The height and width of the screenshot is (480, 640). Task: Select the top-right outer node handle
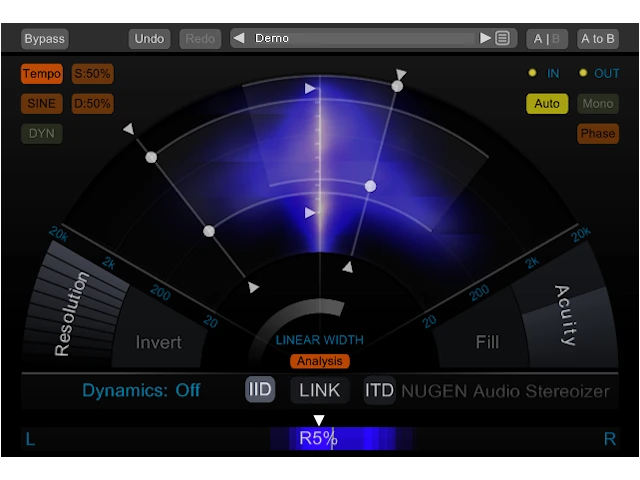397,86
